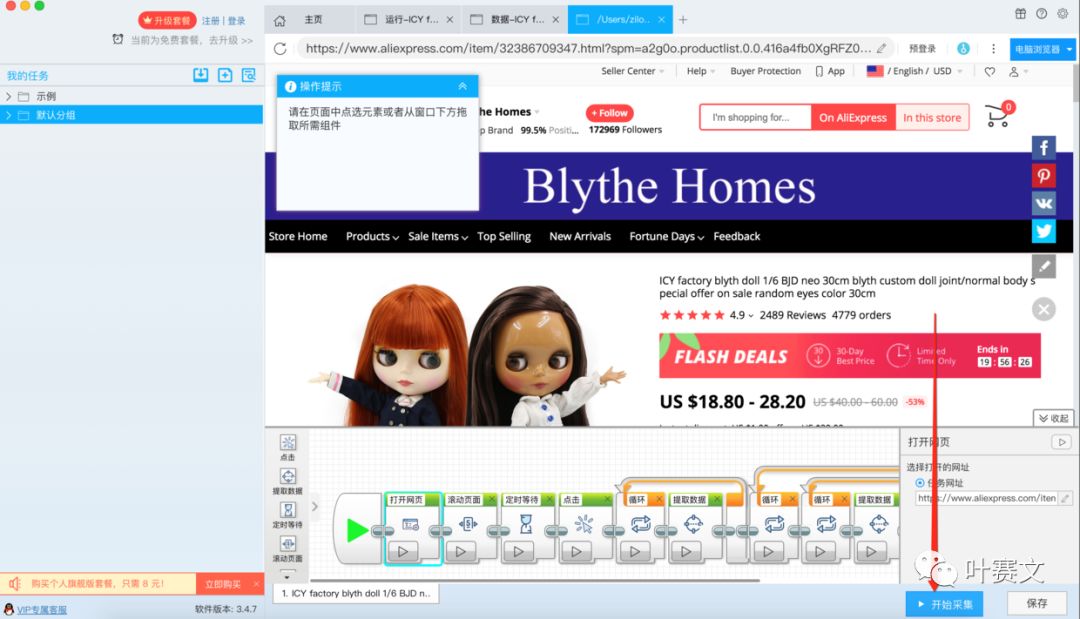Screen dimensions: 1080x619
Task: Switch to 主页 tab
Action: pyautogui.click(x=313, y=20)
